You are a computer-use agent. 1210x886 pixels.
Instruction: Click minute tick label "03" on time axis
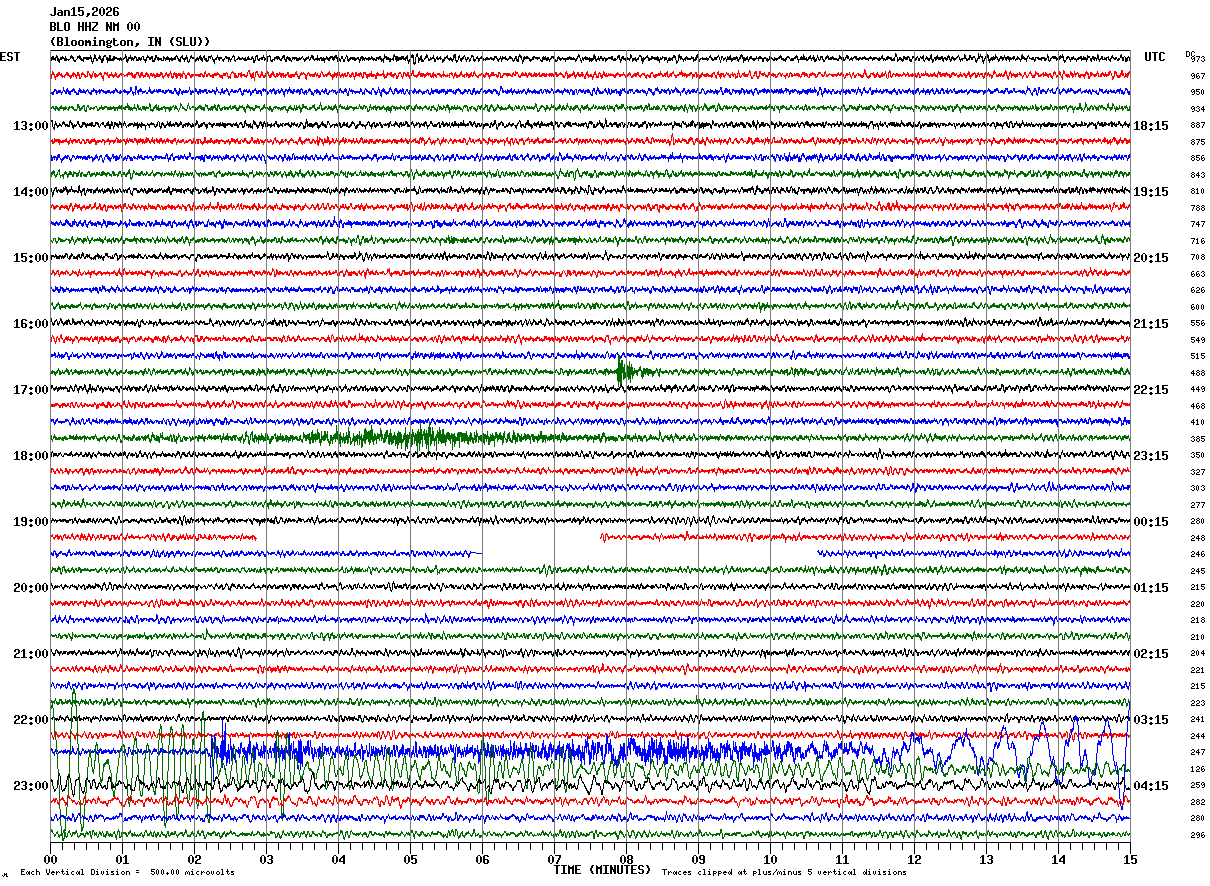[x=266, y=859]
